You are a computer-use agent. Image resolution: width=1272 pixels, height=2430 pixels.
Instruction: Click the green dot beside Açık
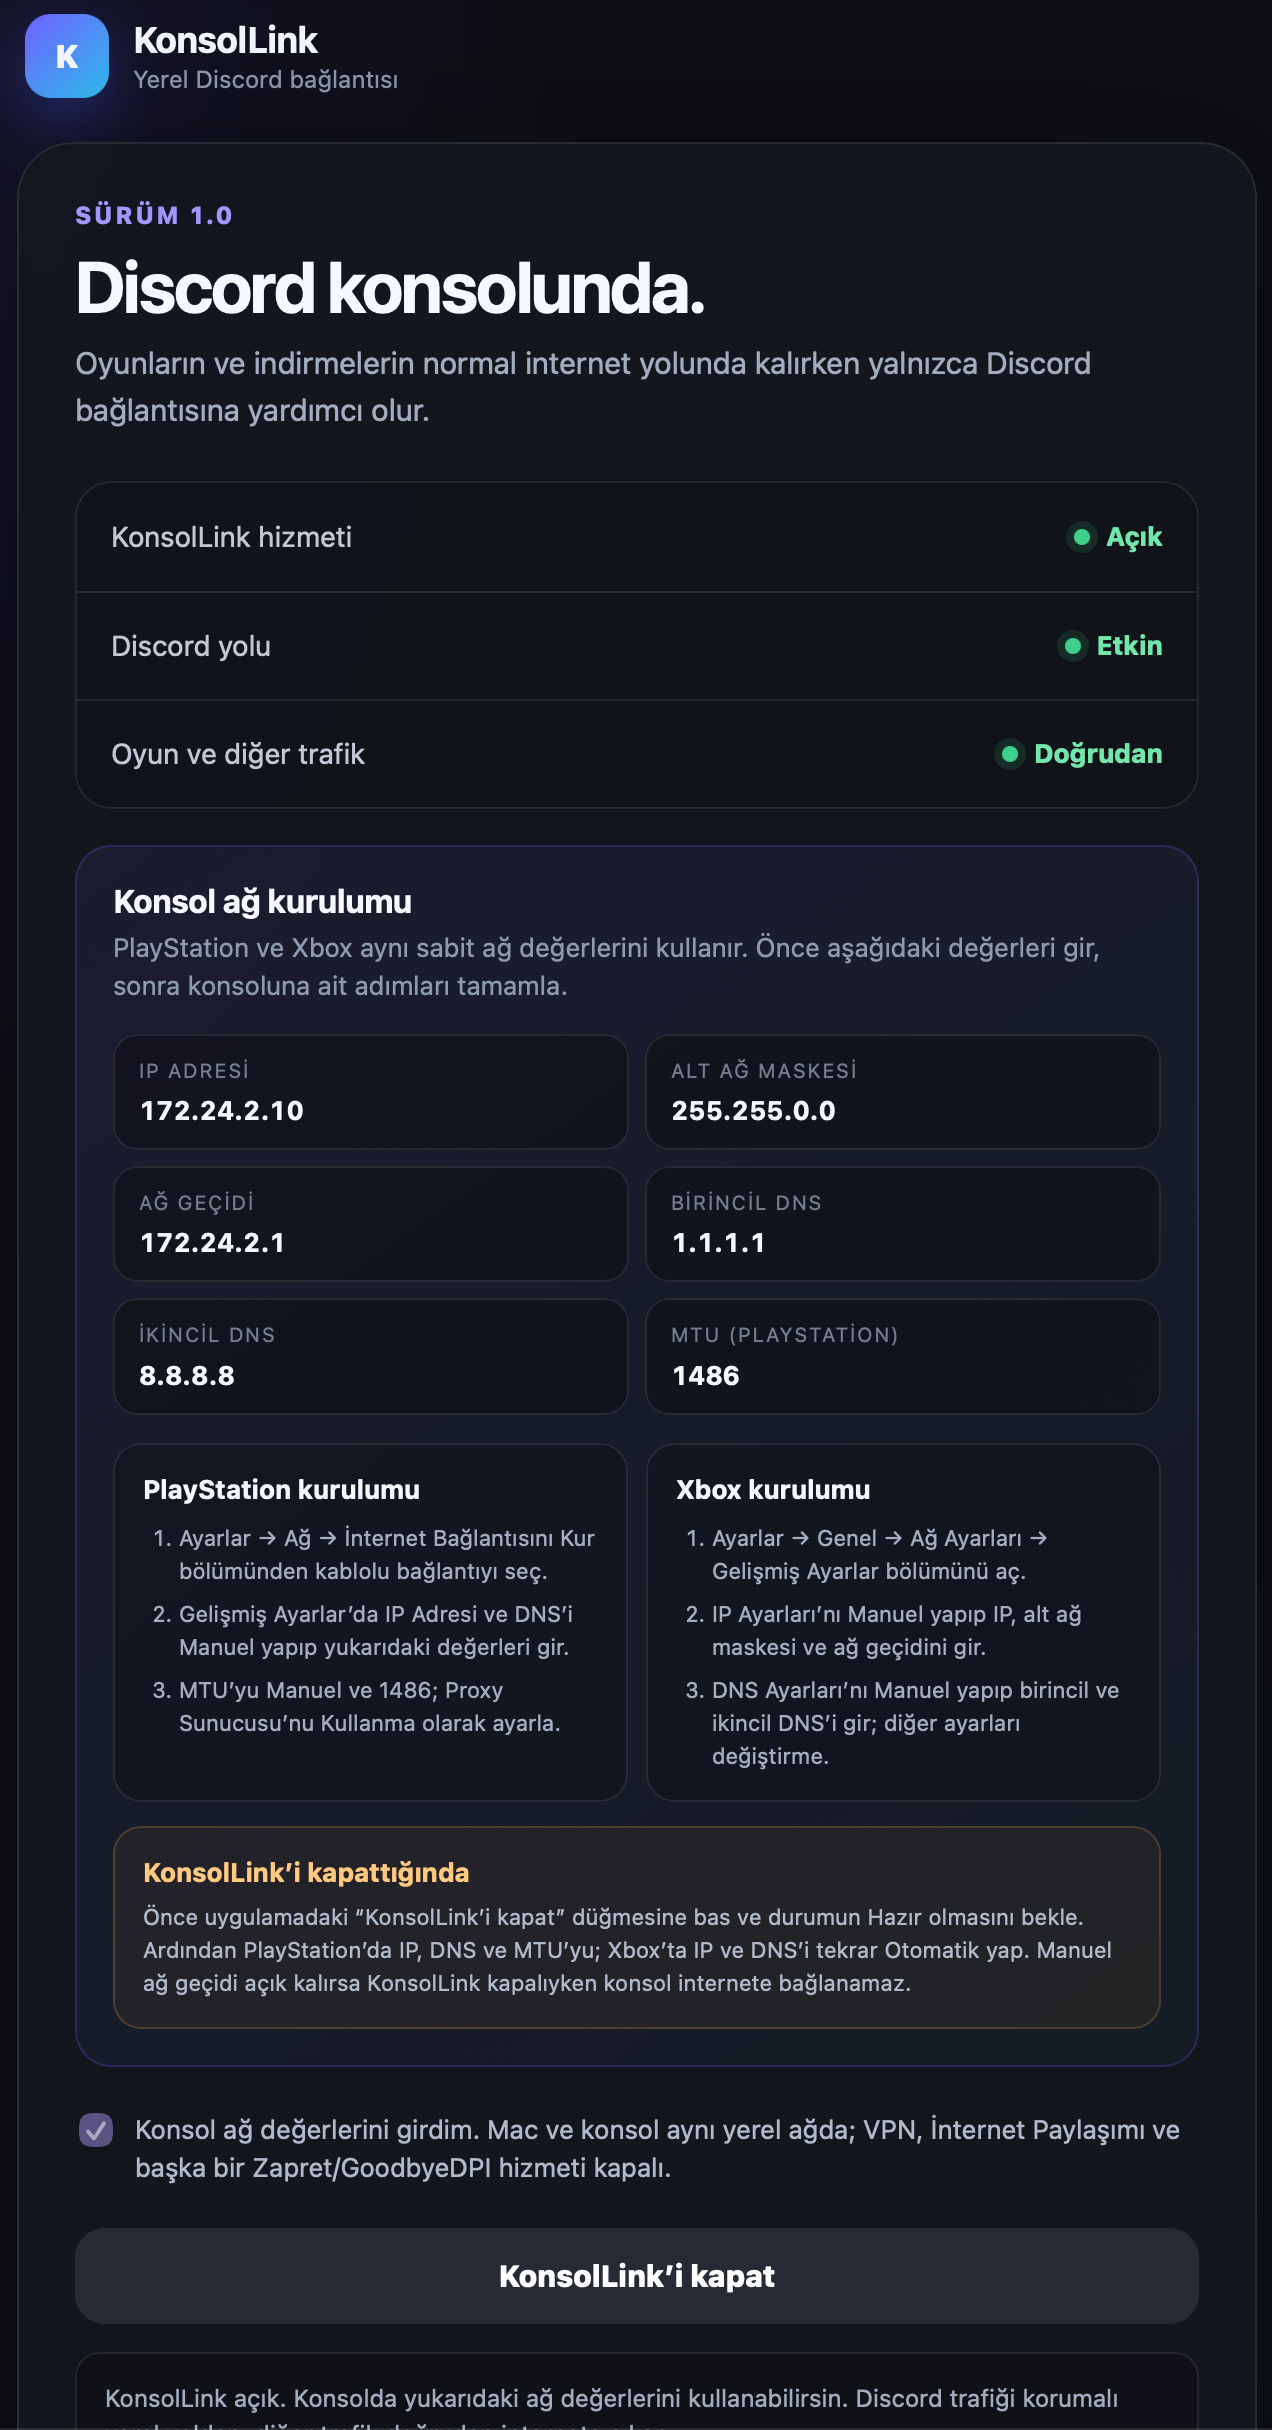coord(1081,537)
